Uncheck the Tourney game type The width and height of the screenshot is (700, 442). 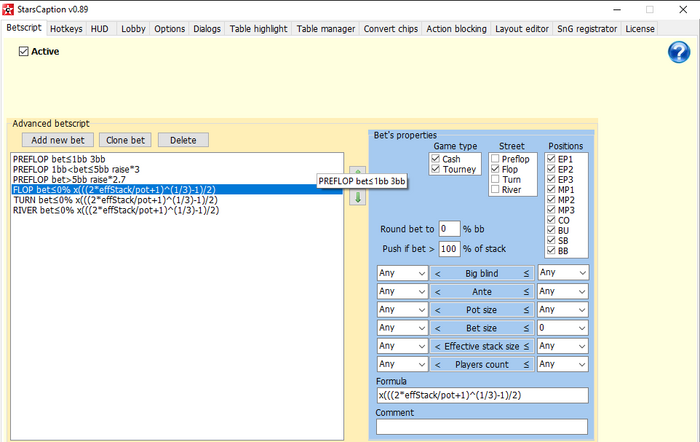click(x=435, y=170)
